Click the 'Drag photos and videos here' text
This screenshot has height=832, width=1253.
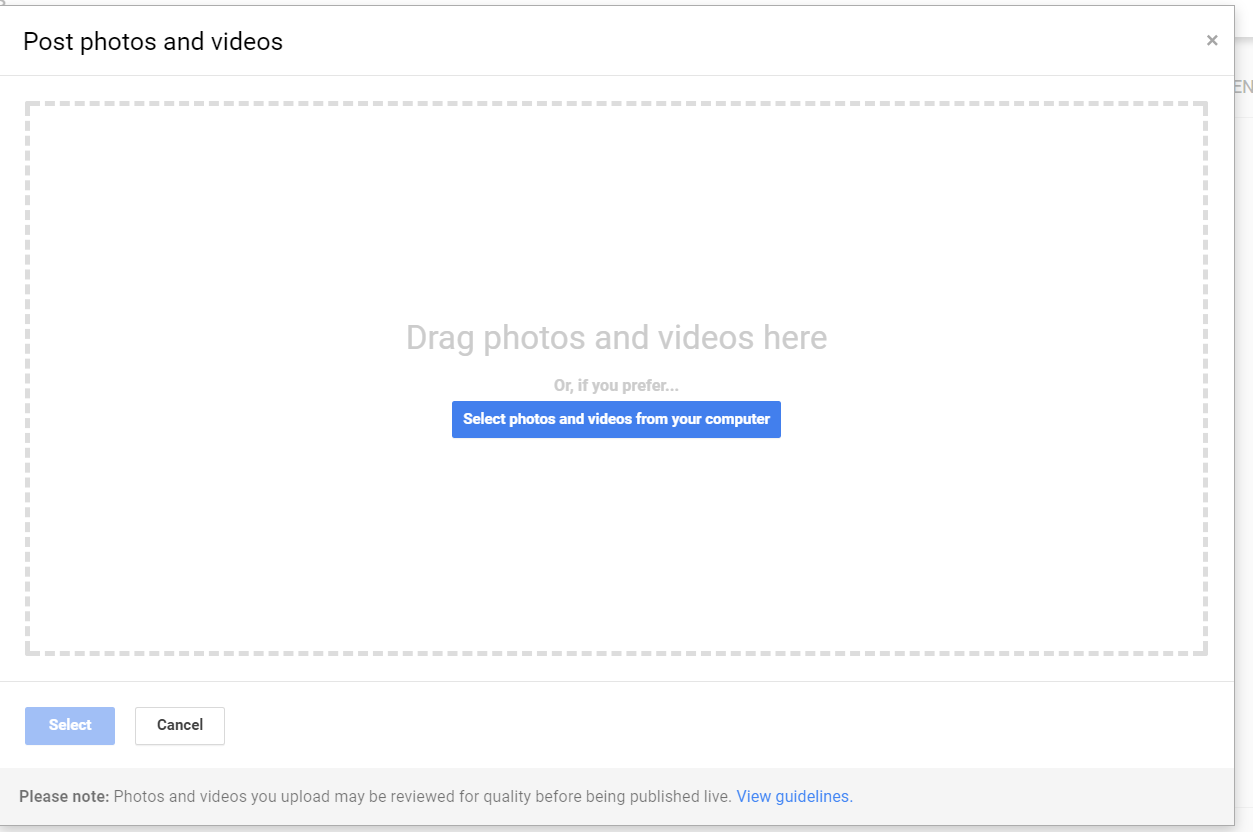(x=616, y=338)
